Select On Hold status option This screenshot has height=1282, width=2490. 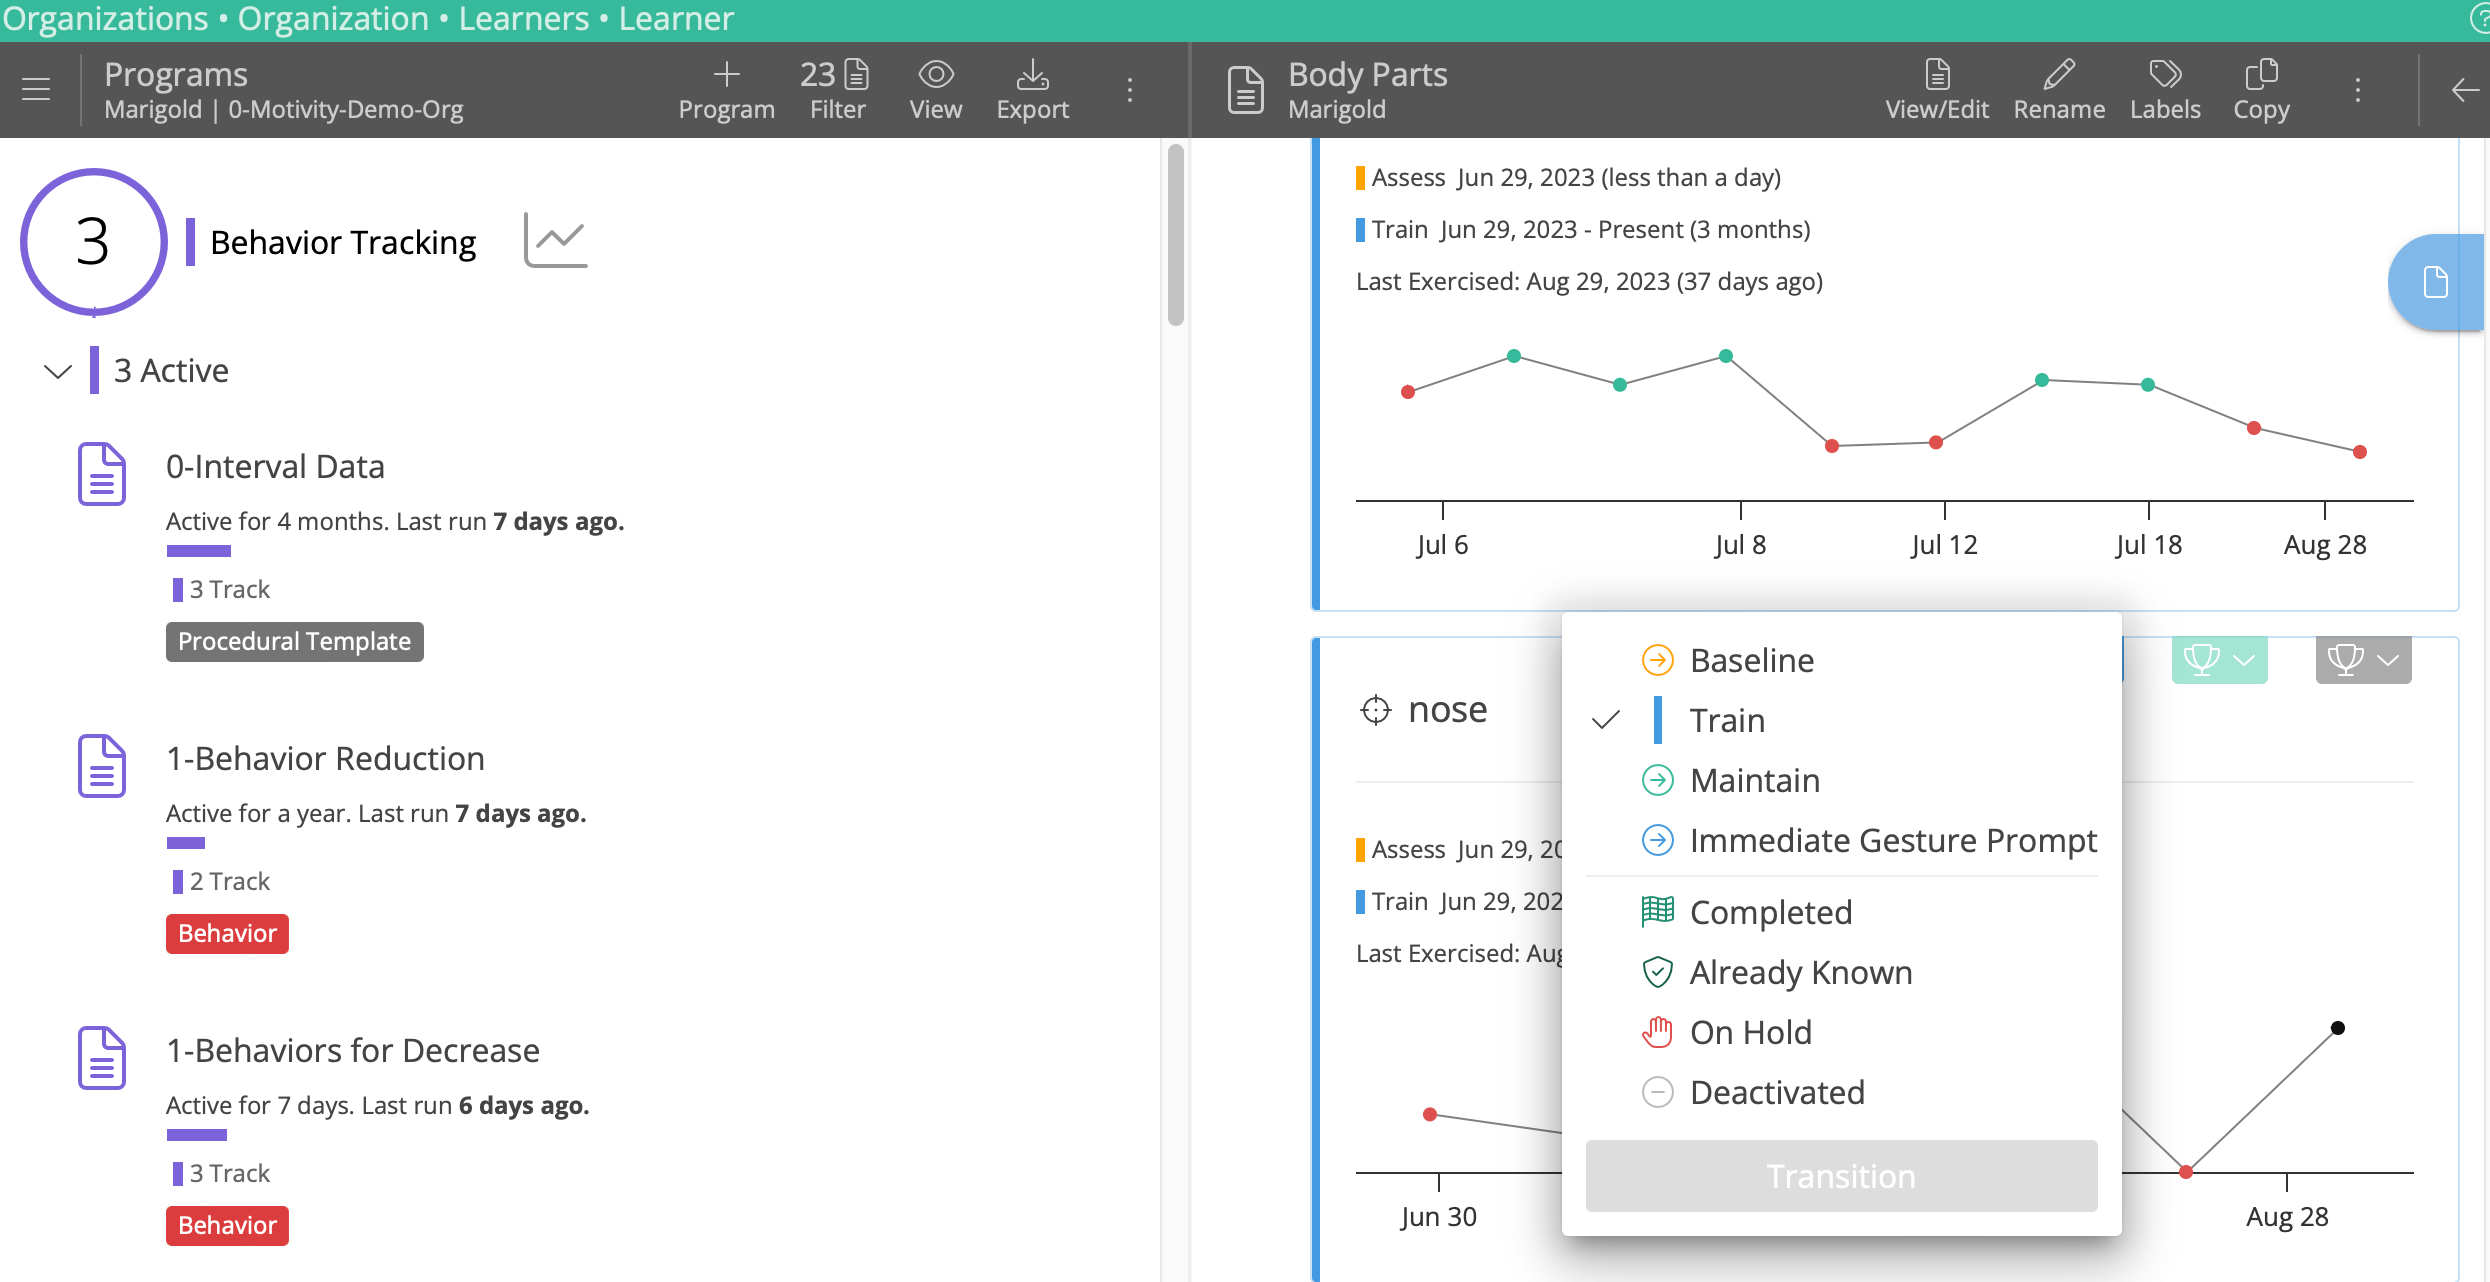click(1841, 1032)
